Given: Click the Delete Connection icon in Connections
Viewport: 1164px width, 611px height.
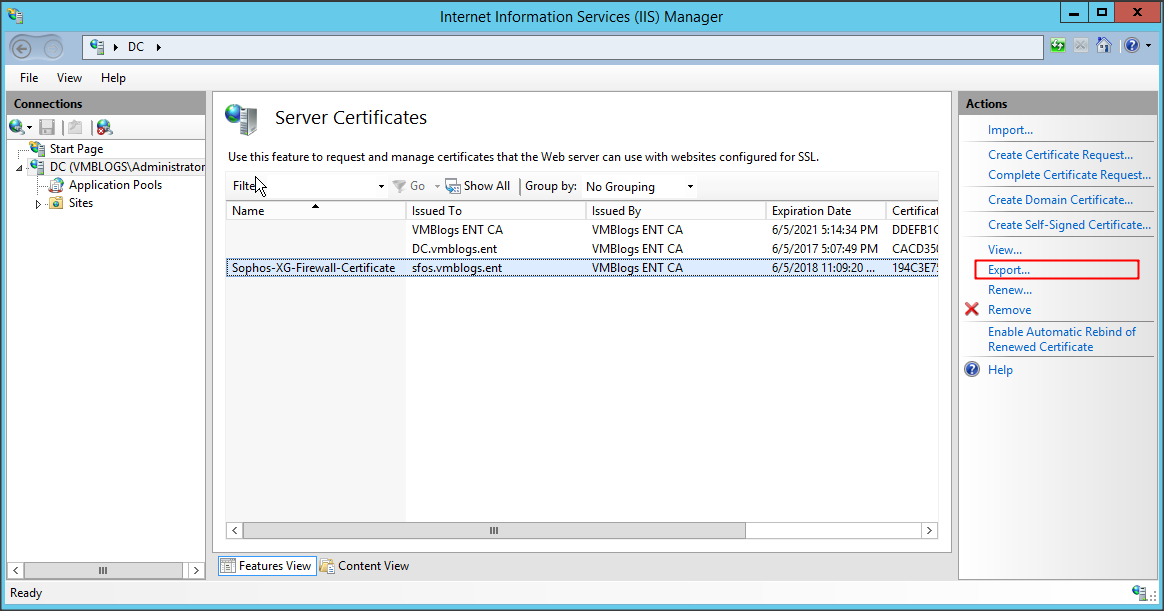Looking at the screenshot, I should click(103, 127).
